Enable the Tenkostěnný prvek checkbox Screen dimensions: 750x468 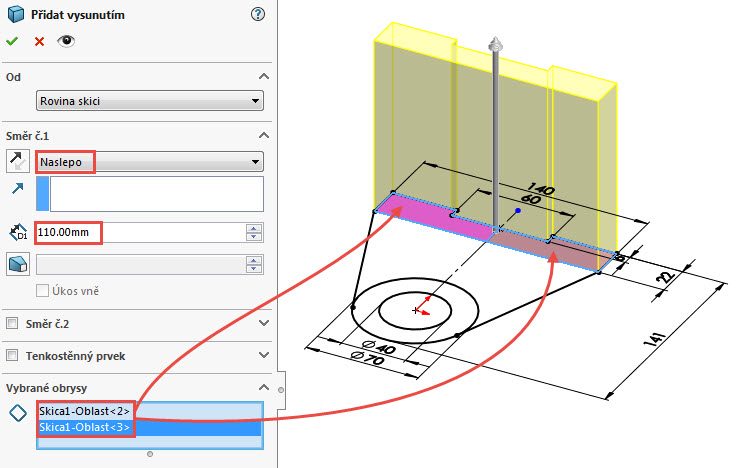[12, 355]
